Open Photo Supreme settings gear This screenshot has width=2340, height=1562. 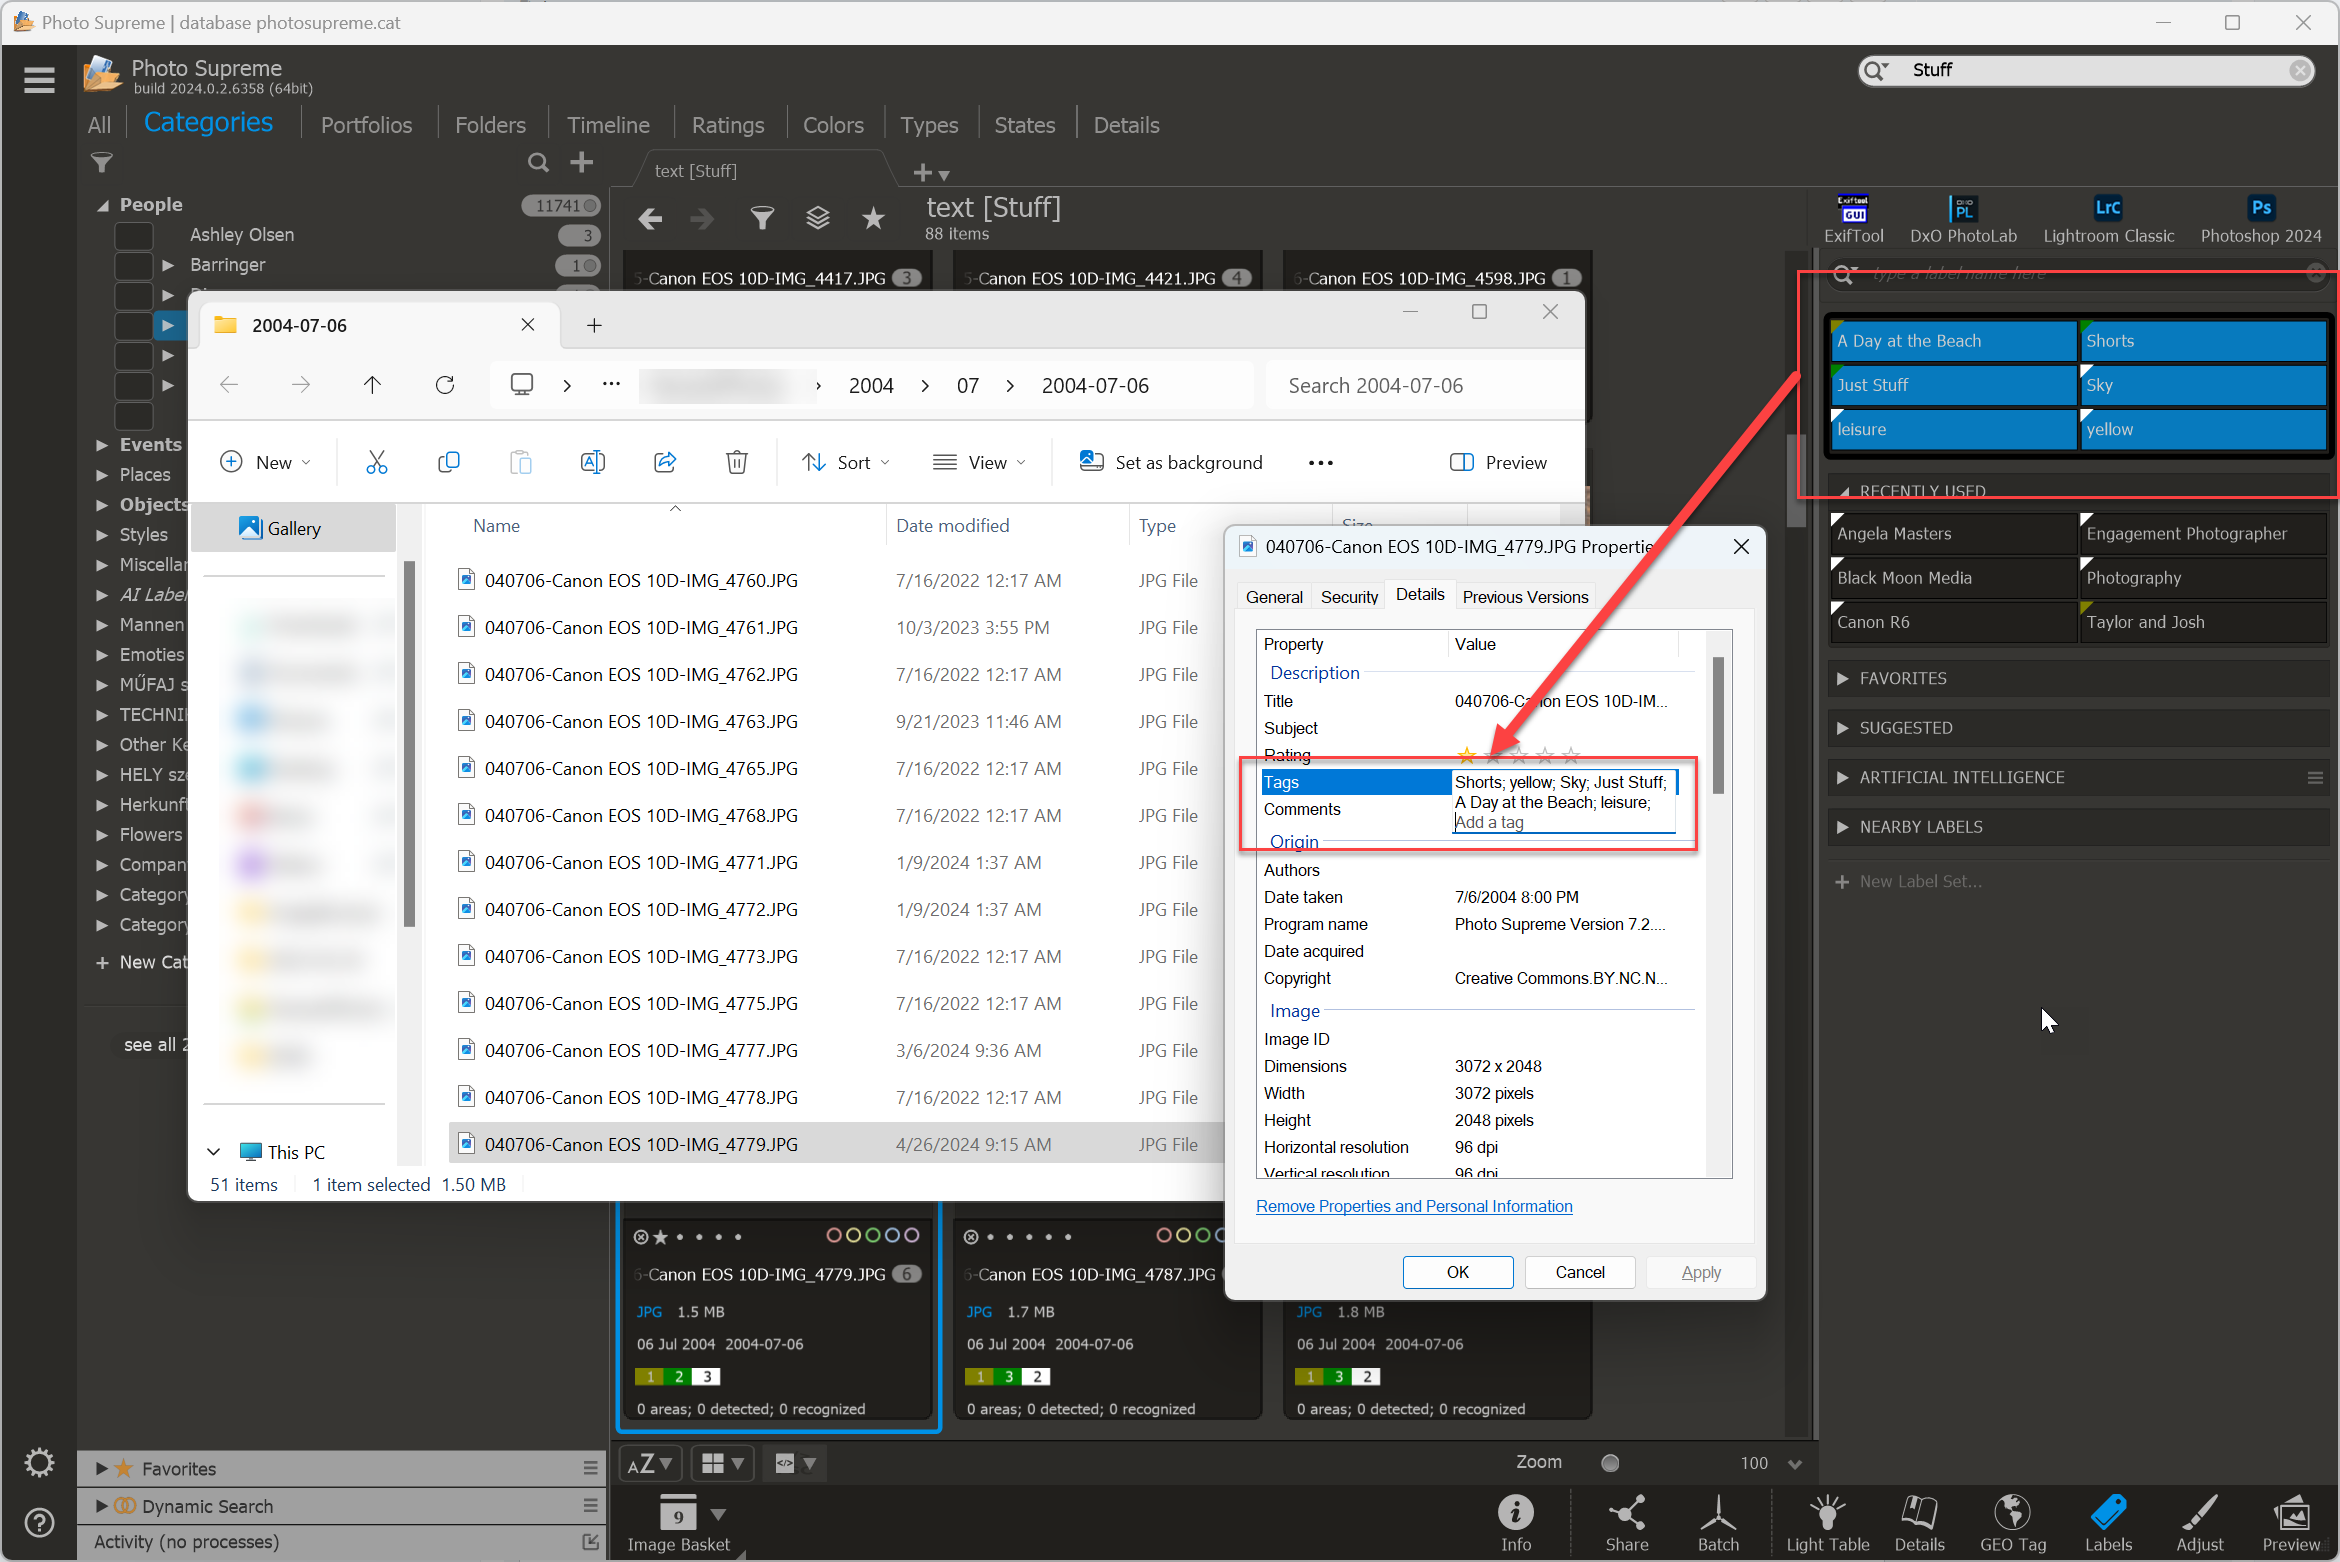[x=39, y=1463]
